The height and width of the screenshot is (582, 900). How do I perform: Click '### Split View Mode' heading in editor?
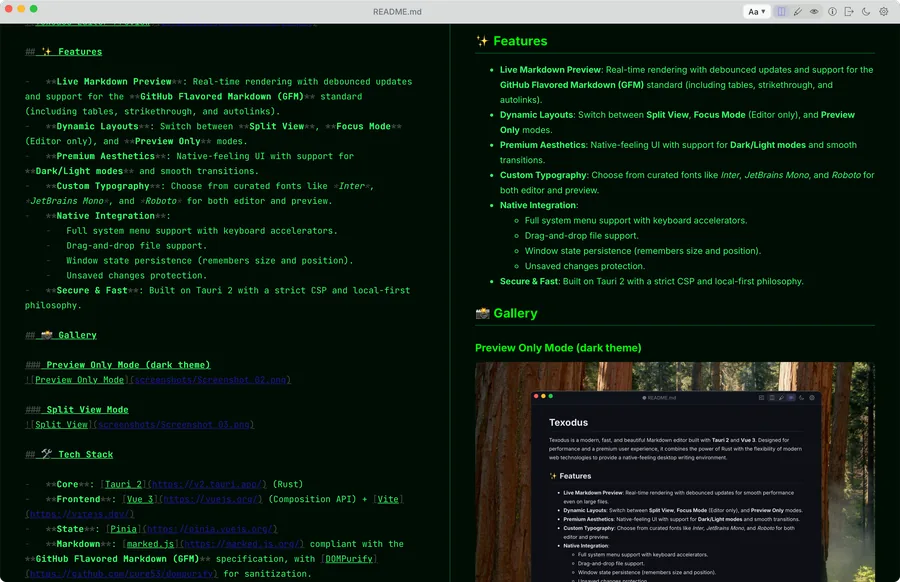tap(77, 410)
